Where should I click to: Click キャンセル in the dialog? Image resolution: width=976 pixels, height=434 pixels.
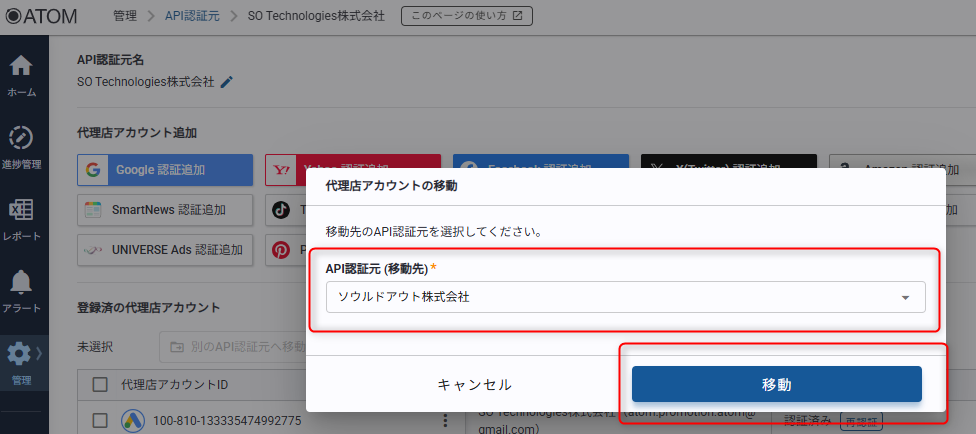tap(474, 384)
